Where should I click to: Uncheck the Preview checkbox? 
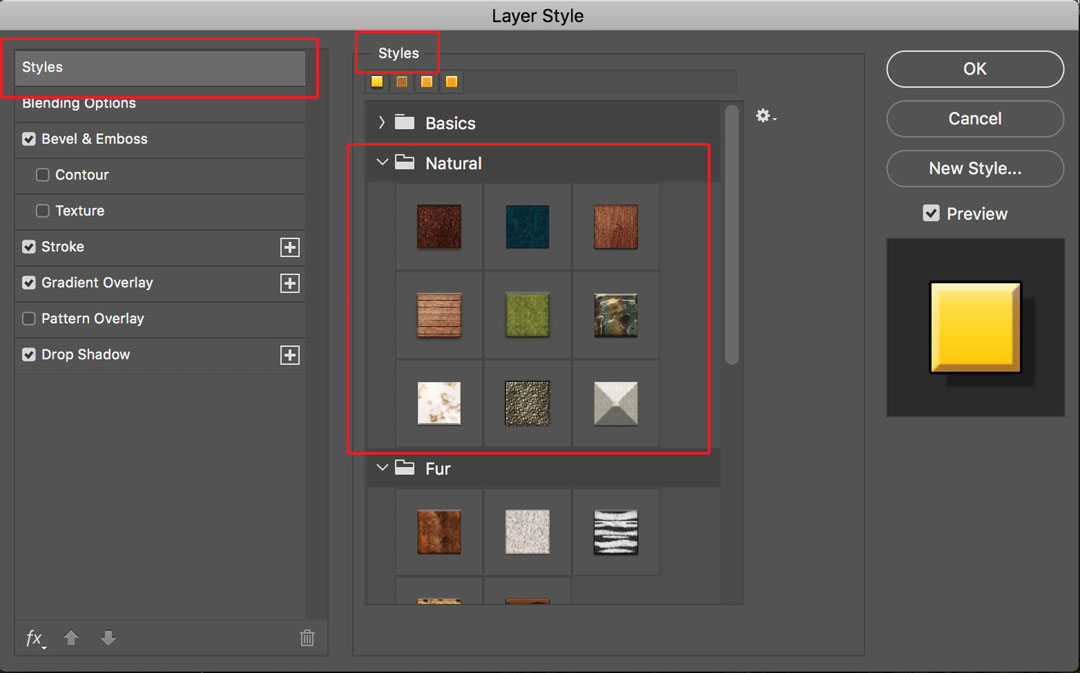931,214
